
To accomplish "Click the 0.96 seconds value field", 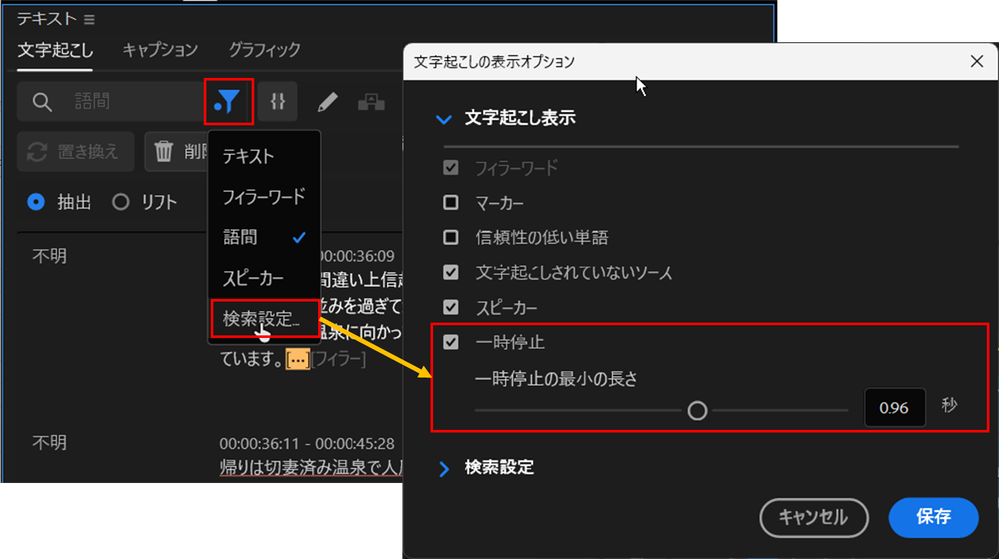I will pos(895,407).
